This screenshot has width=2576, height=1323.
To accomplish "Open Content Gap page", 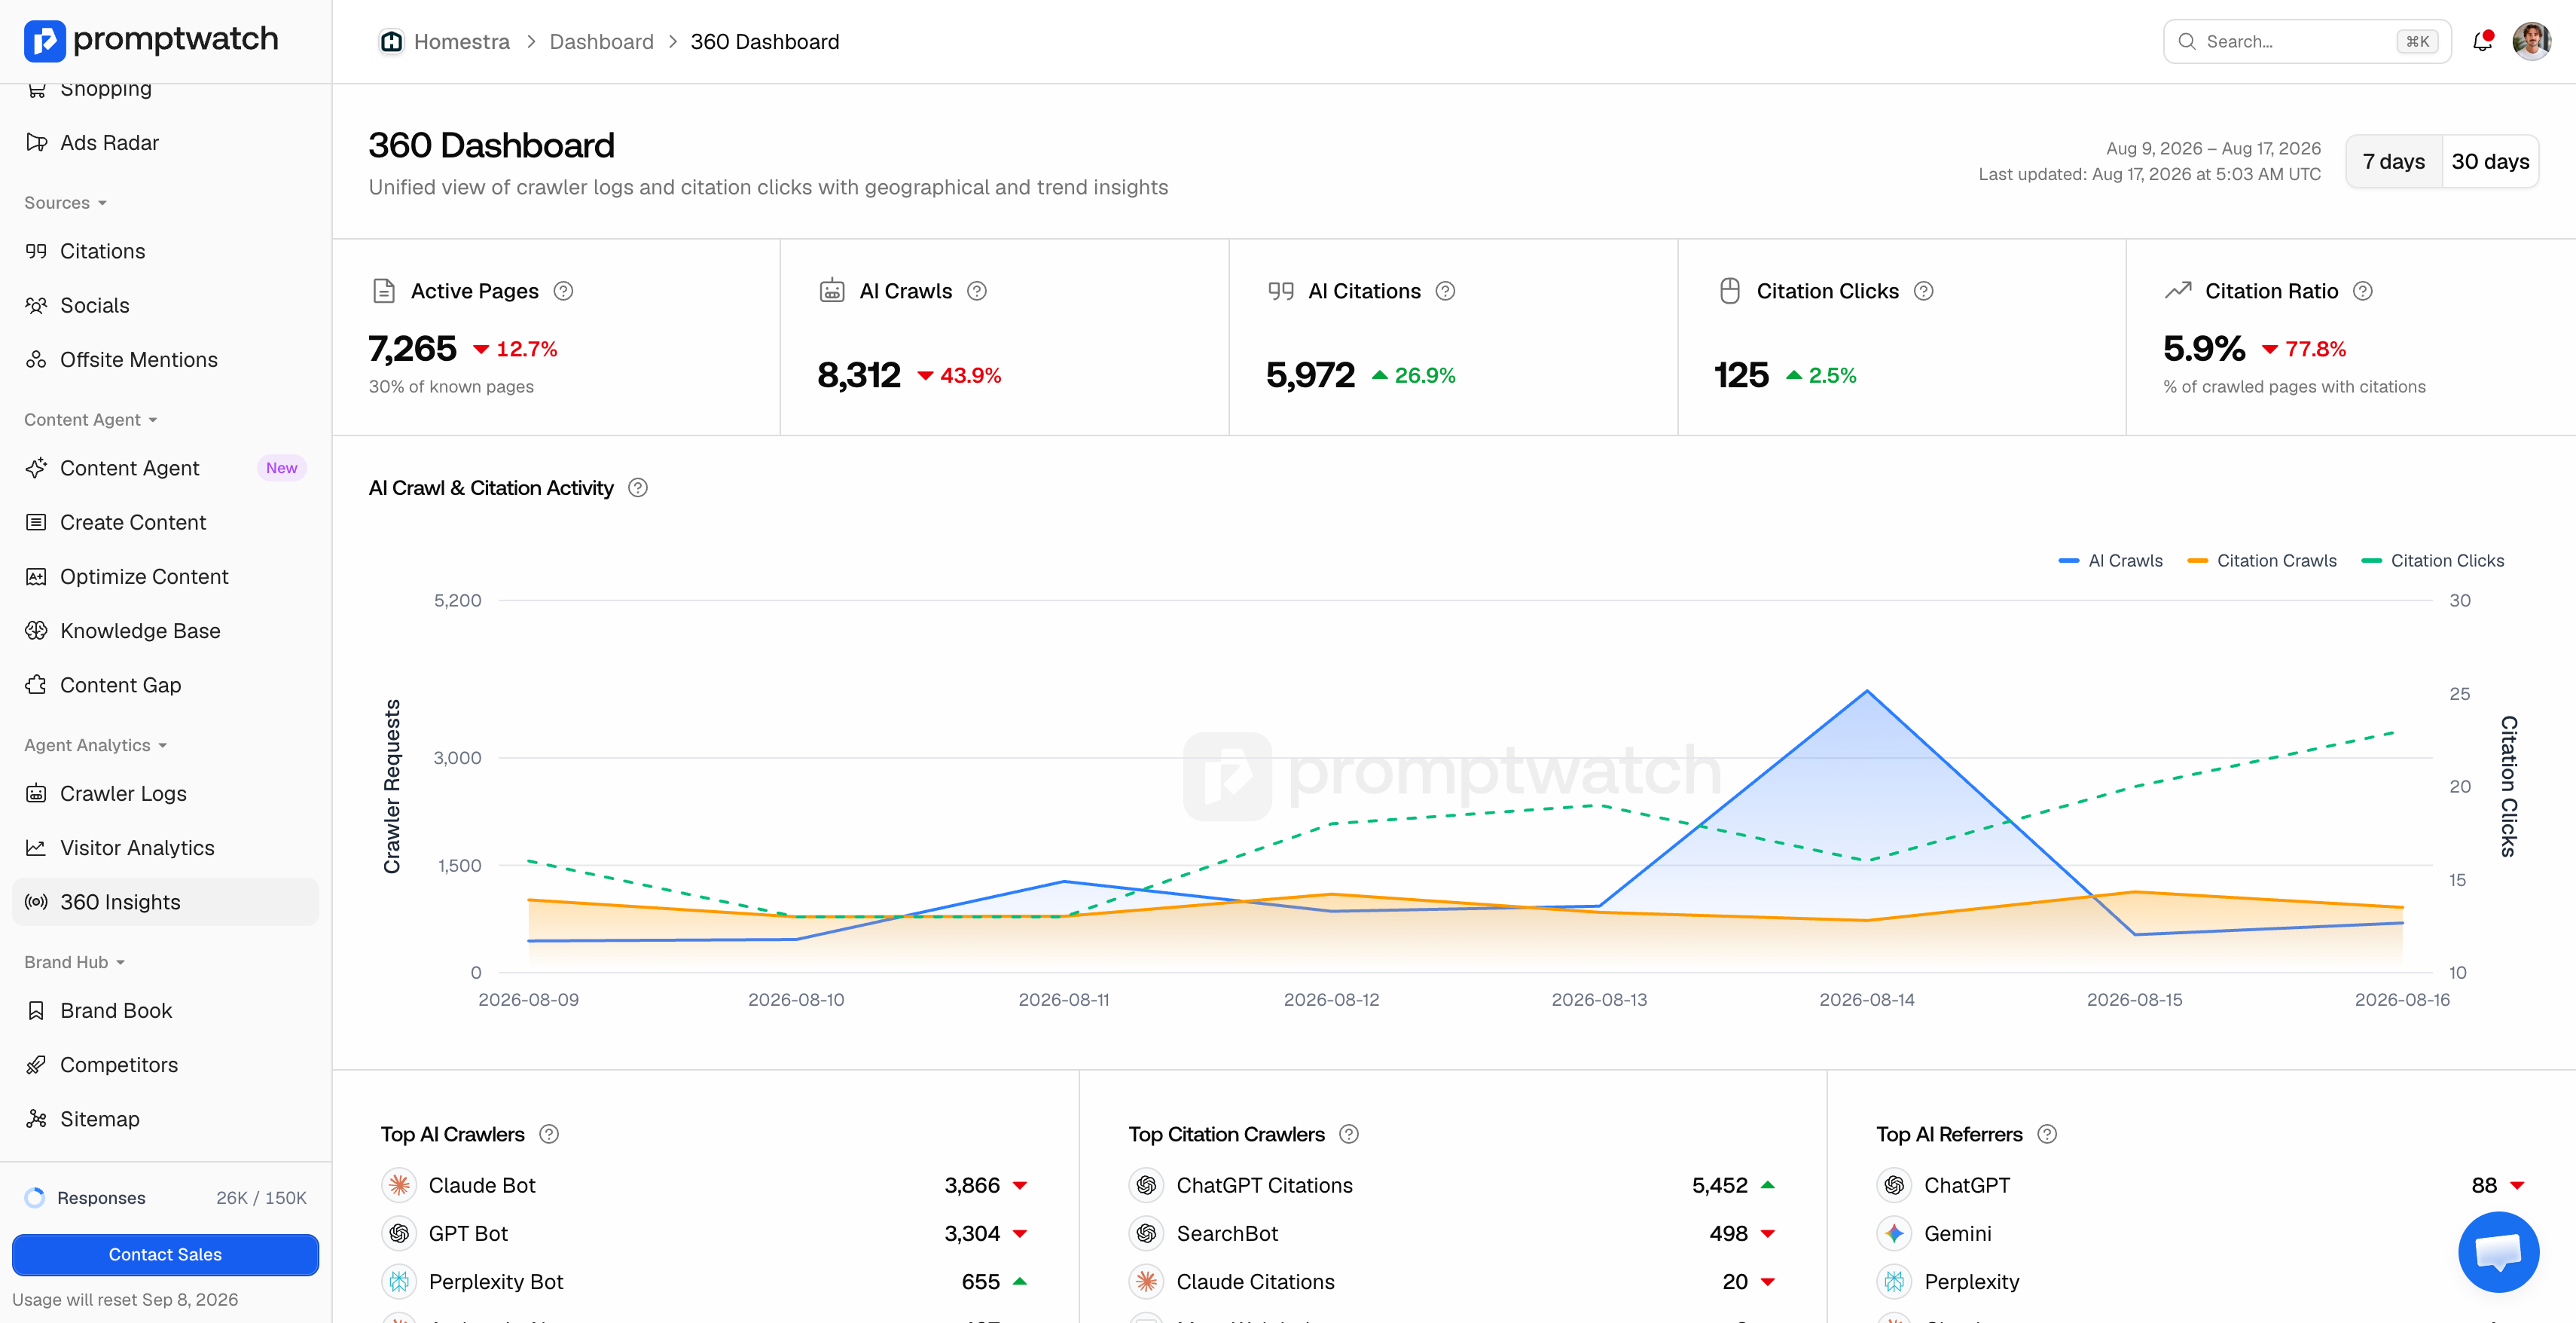I will click(x=165, y=685).
